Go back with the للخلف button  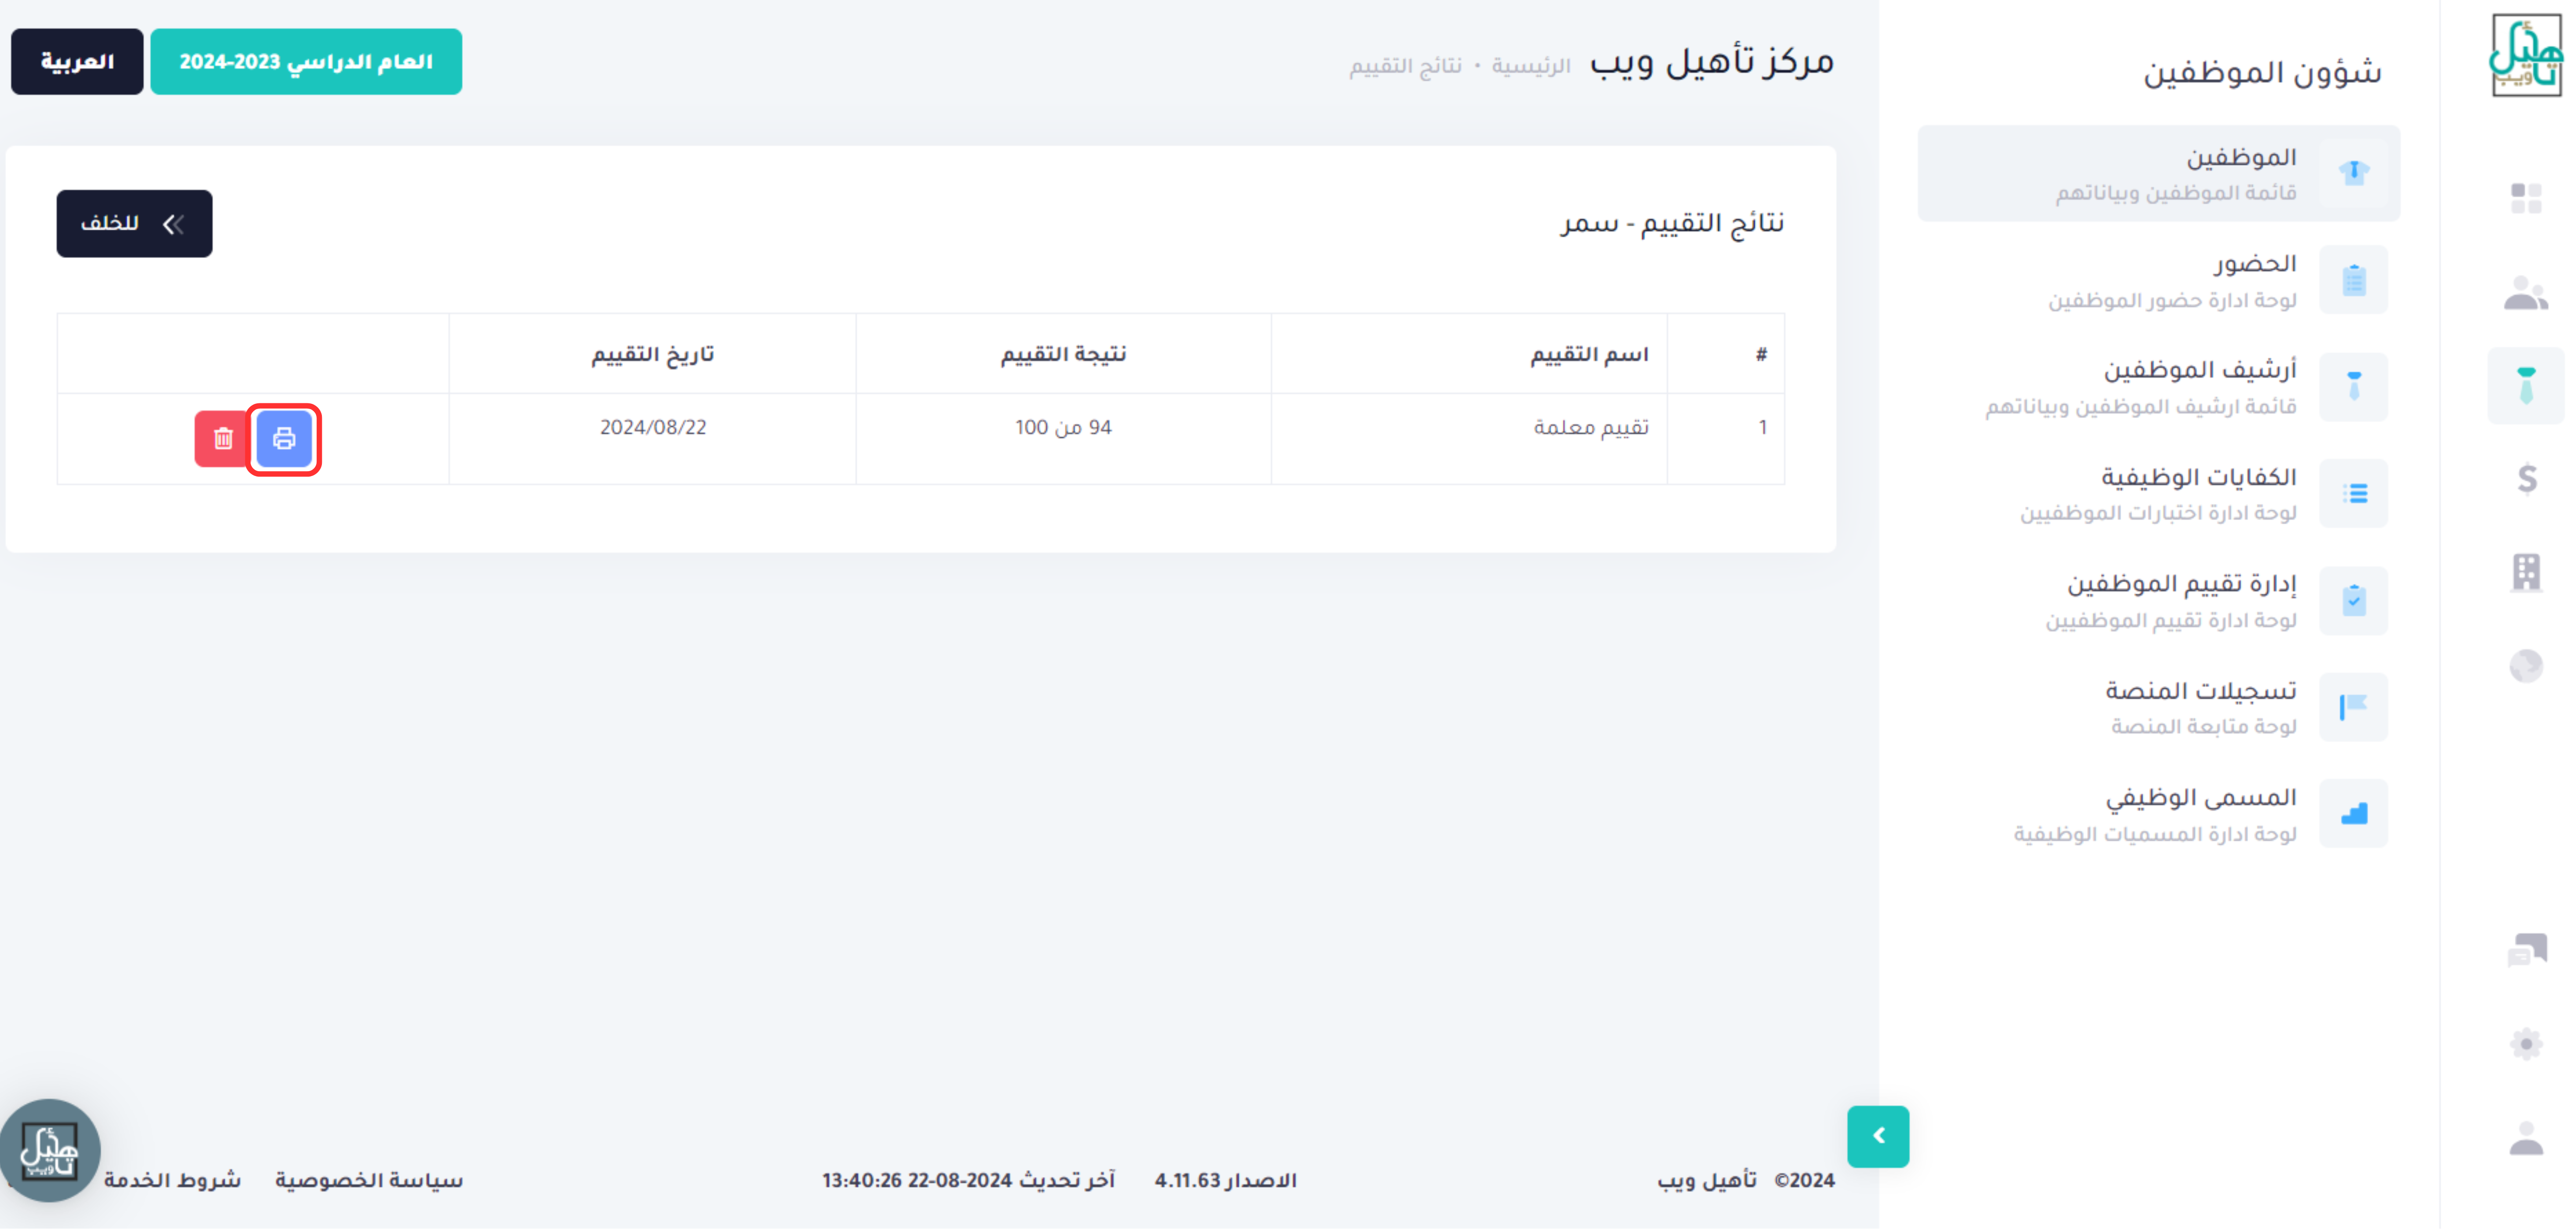(134, 224)
